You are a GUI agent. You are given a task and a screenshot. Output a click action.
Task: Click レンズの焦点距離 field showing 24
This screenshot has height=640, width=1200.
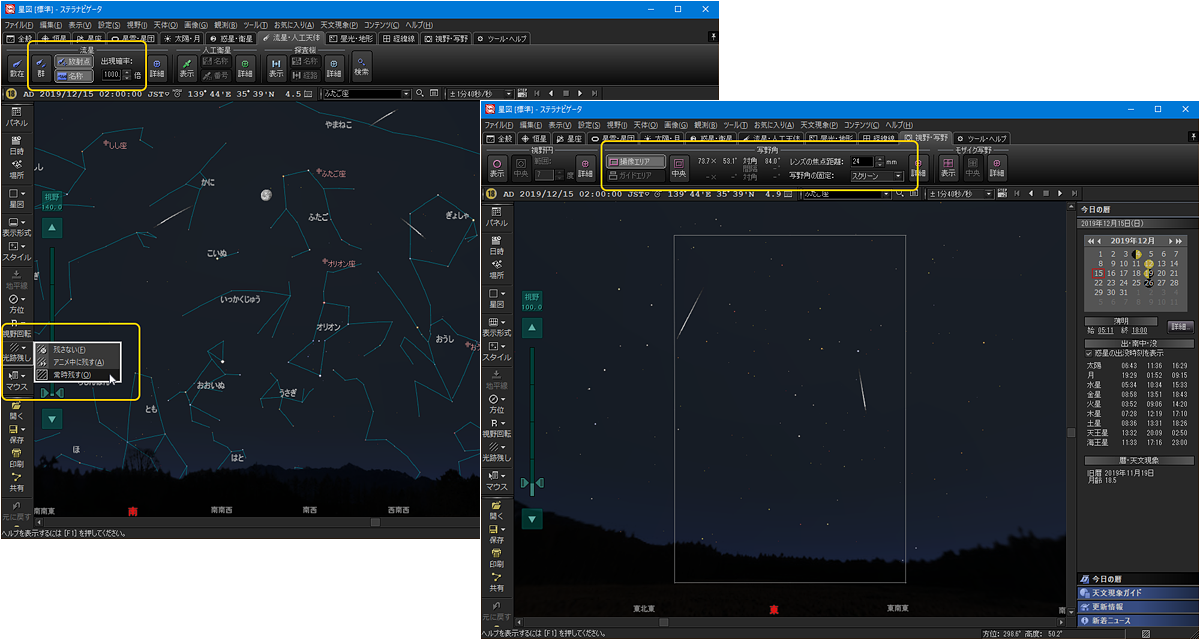(x=862, y=161)
